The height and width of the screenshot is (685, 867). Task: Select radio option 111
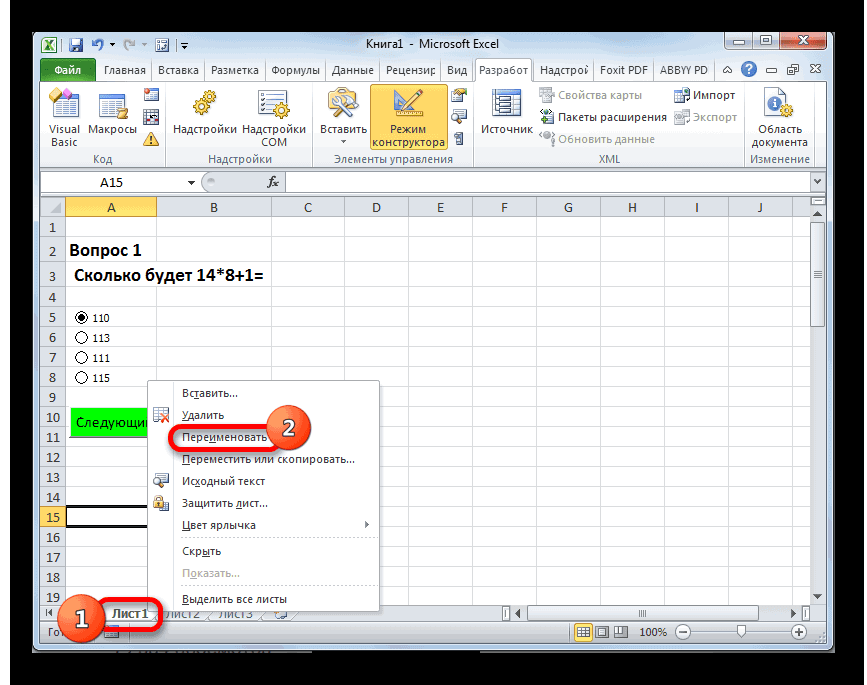[81, 357]
